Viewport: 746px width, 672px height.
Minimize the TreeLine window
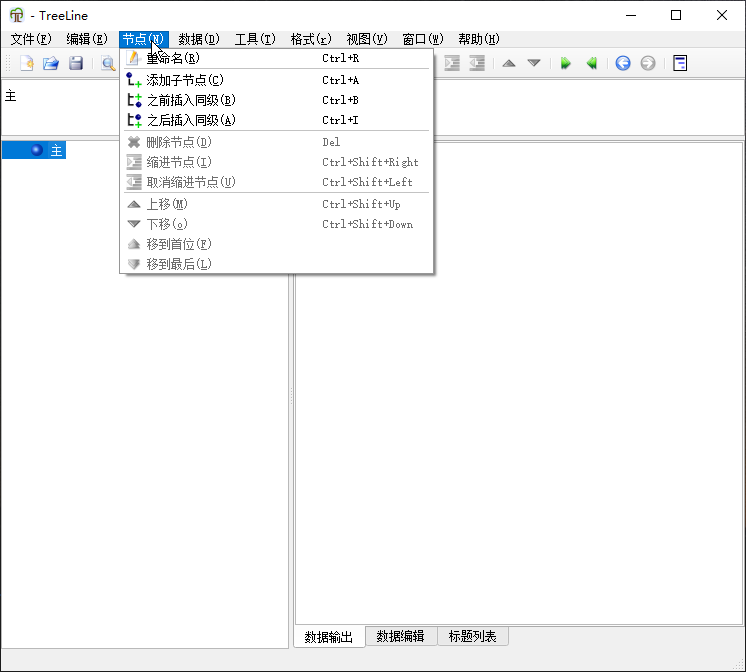coord(631,15)
